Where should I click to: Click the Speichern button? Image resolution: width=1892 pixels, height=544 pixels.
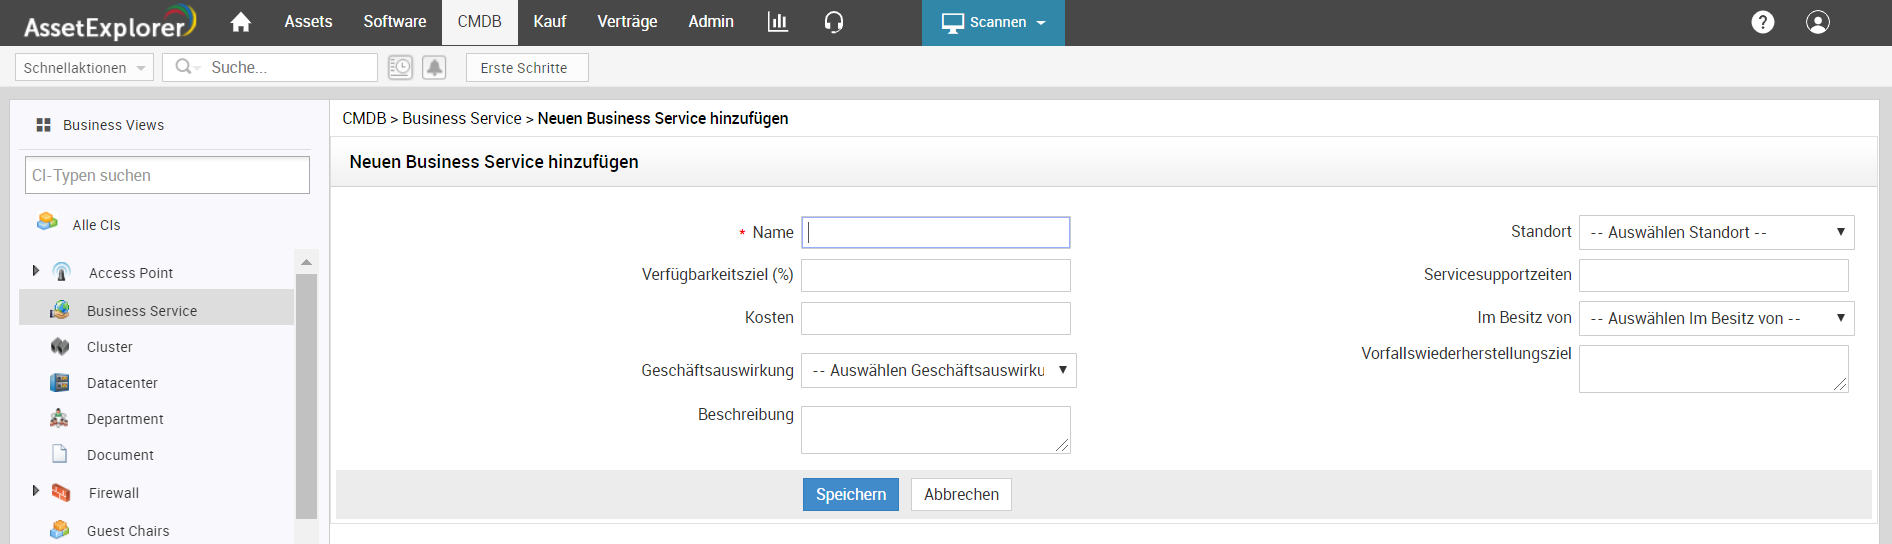[x=851, y=494]
